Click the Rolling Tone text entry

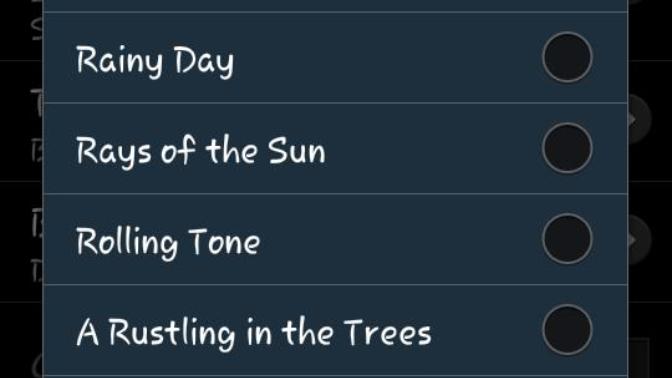click(x=168, y=242)
